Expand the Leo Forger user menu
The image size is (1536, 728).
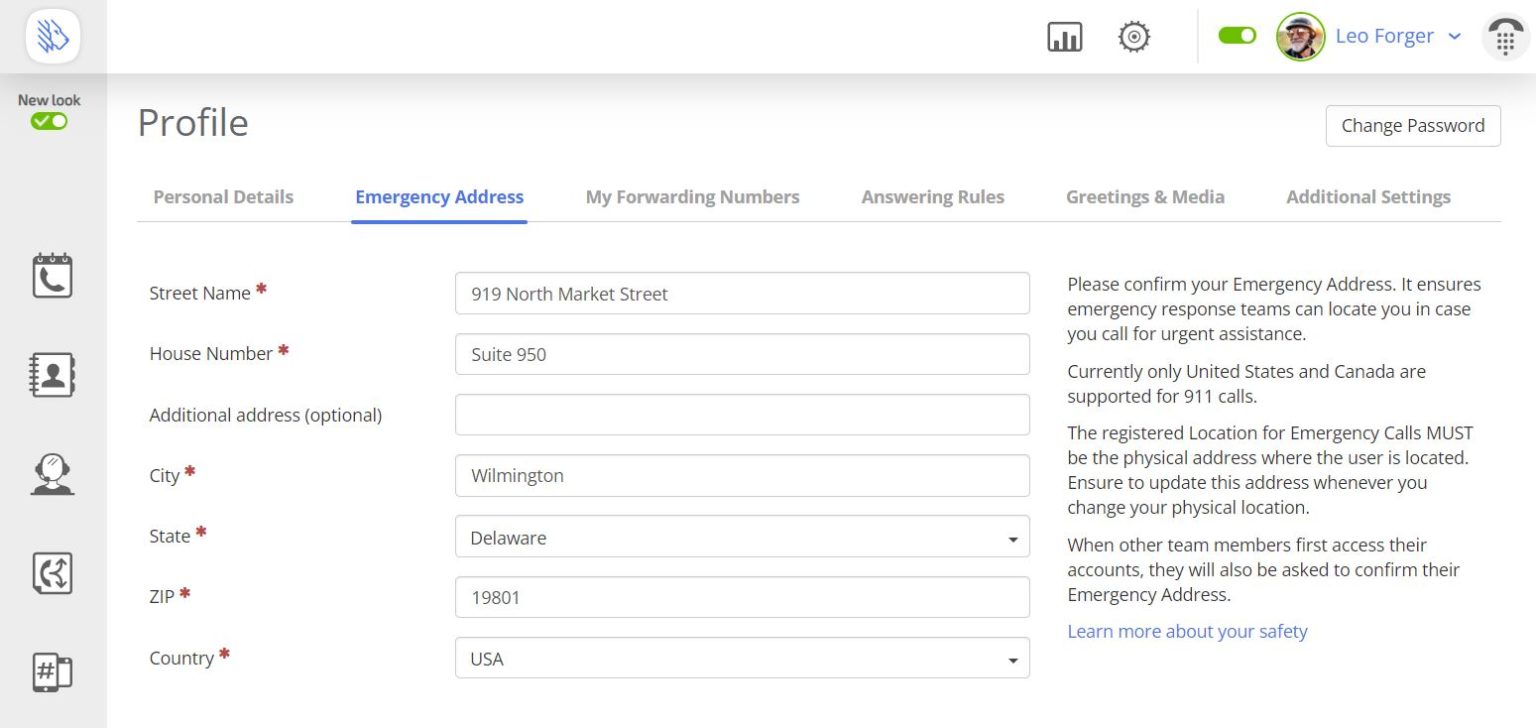point(1398,36)
